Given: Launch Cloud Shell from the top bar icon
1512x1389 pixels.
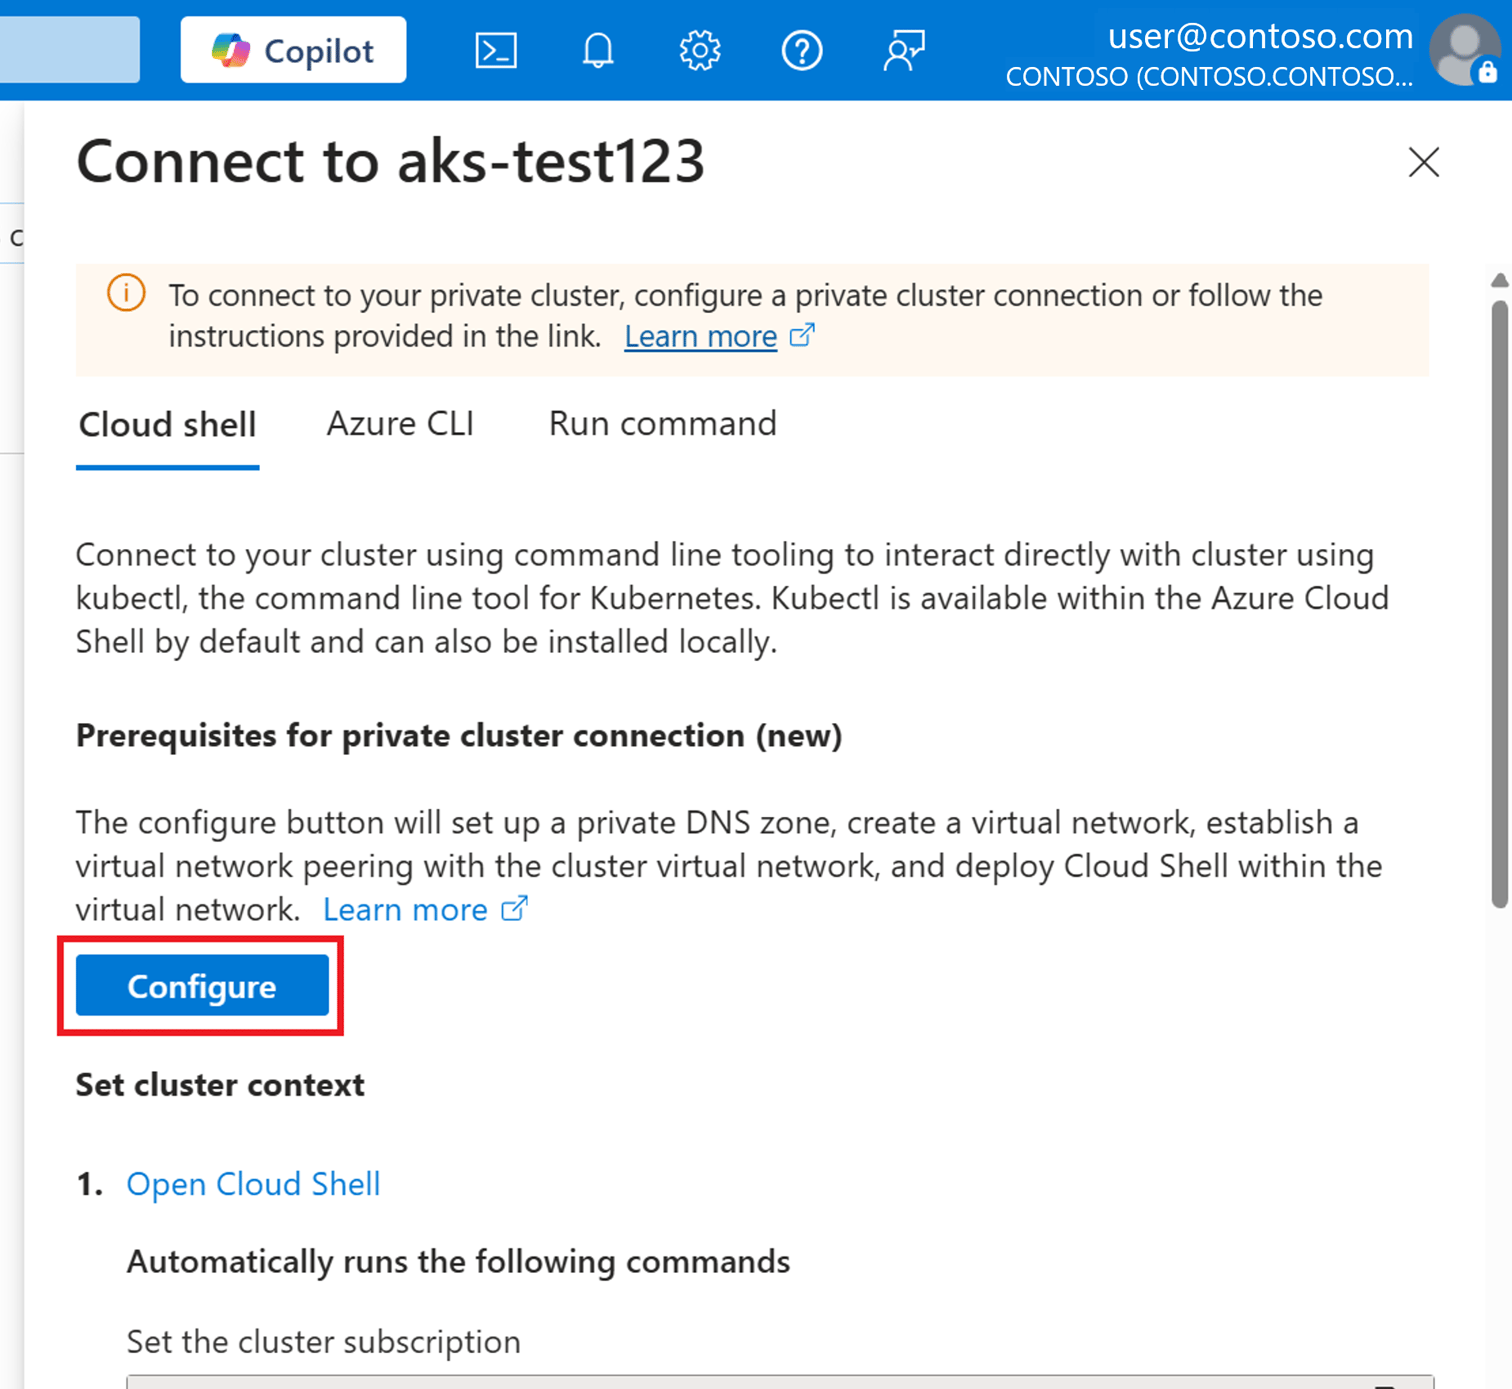Looking at the screenshot, I should pyautogui.click(x=496, y=50).
